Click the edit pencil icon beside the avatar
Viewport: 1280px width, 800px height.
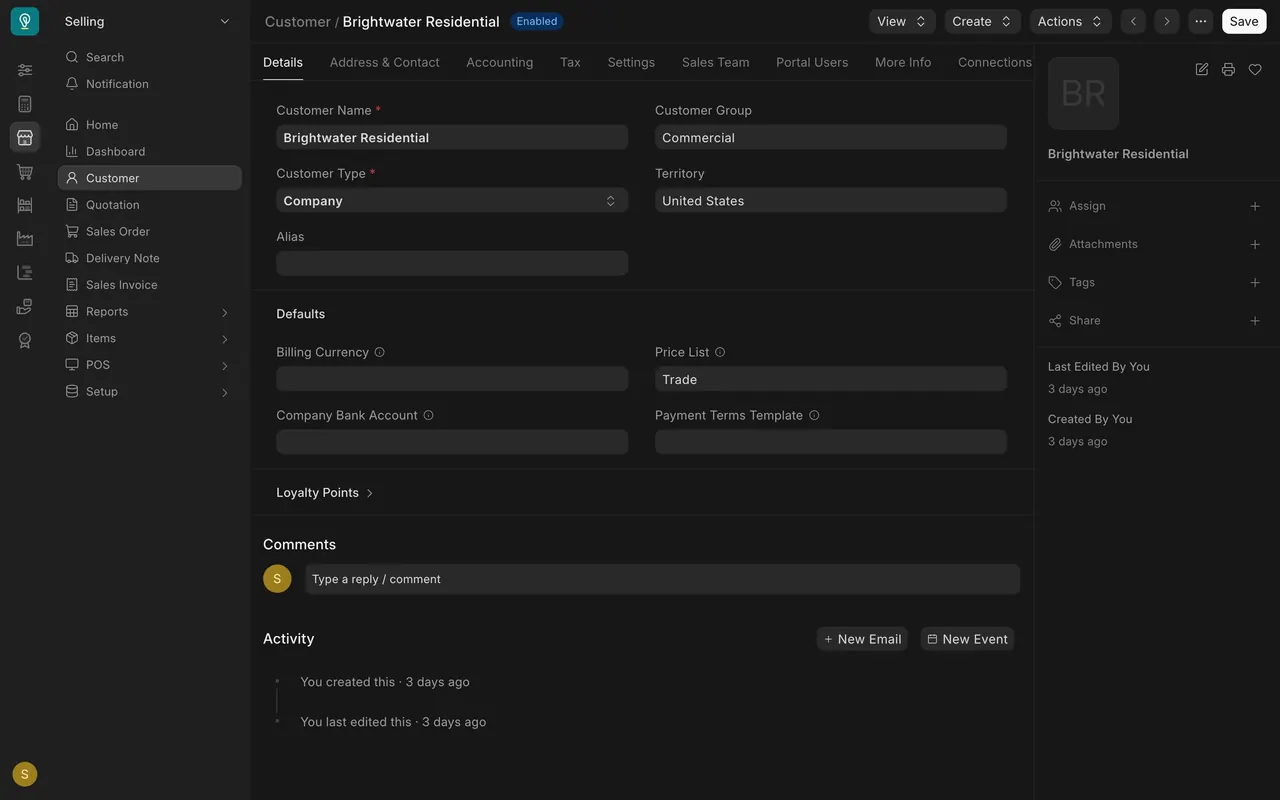[x=1202, y=69]
